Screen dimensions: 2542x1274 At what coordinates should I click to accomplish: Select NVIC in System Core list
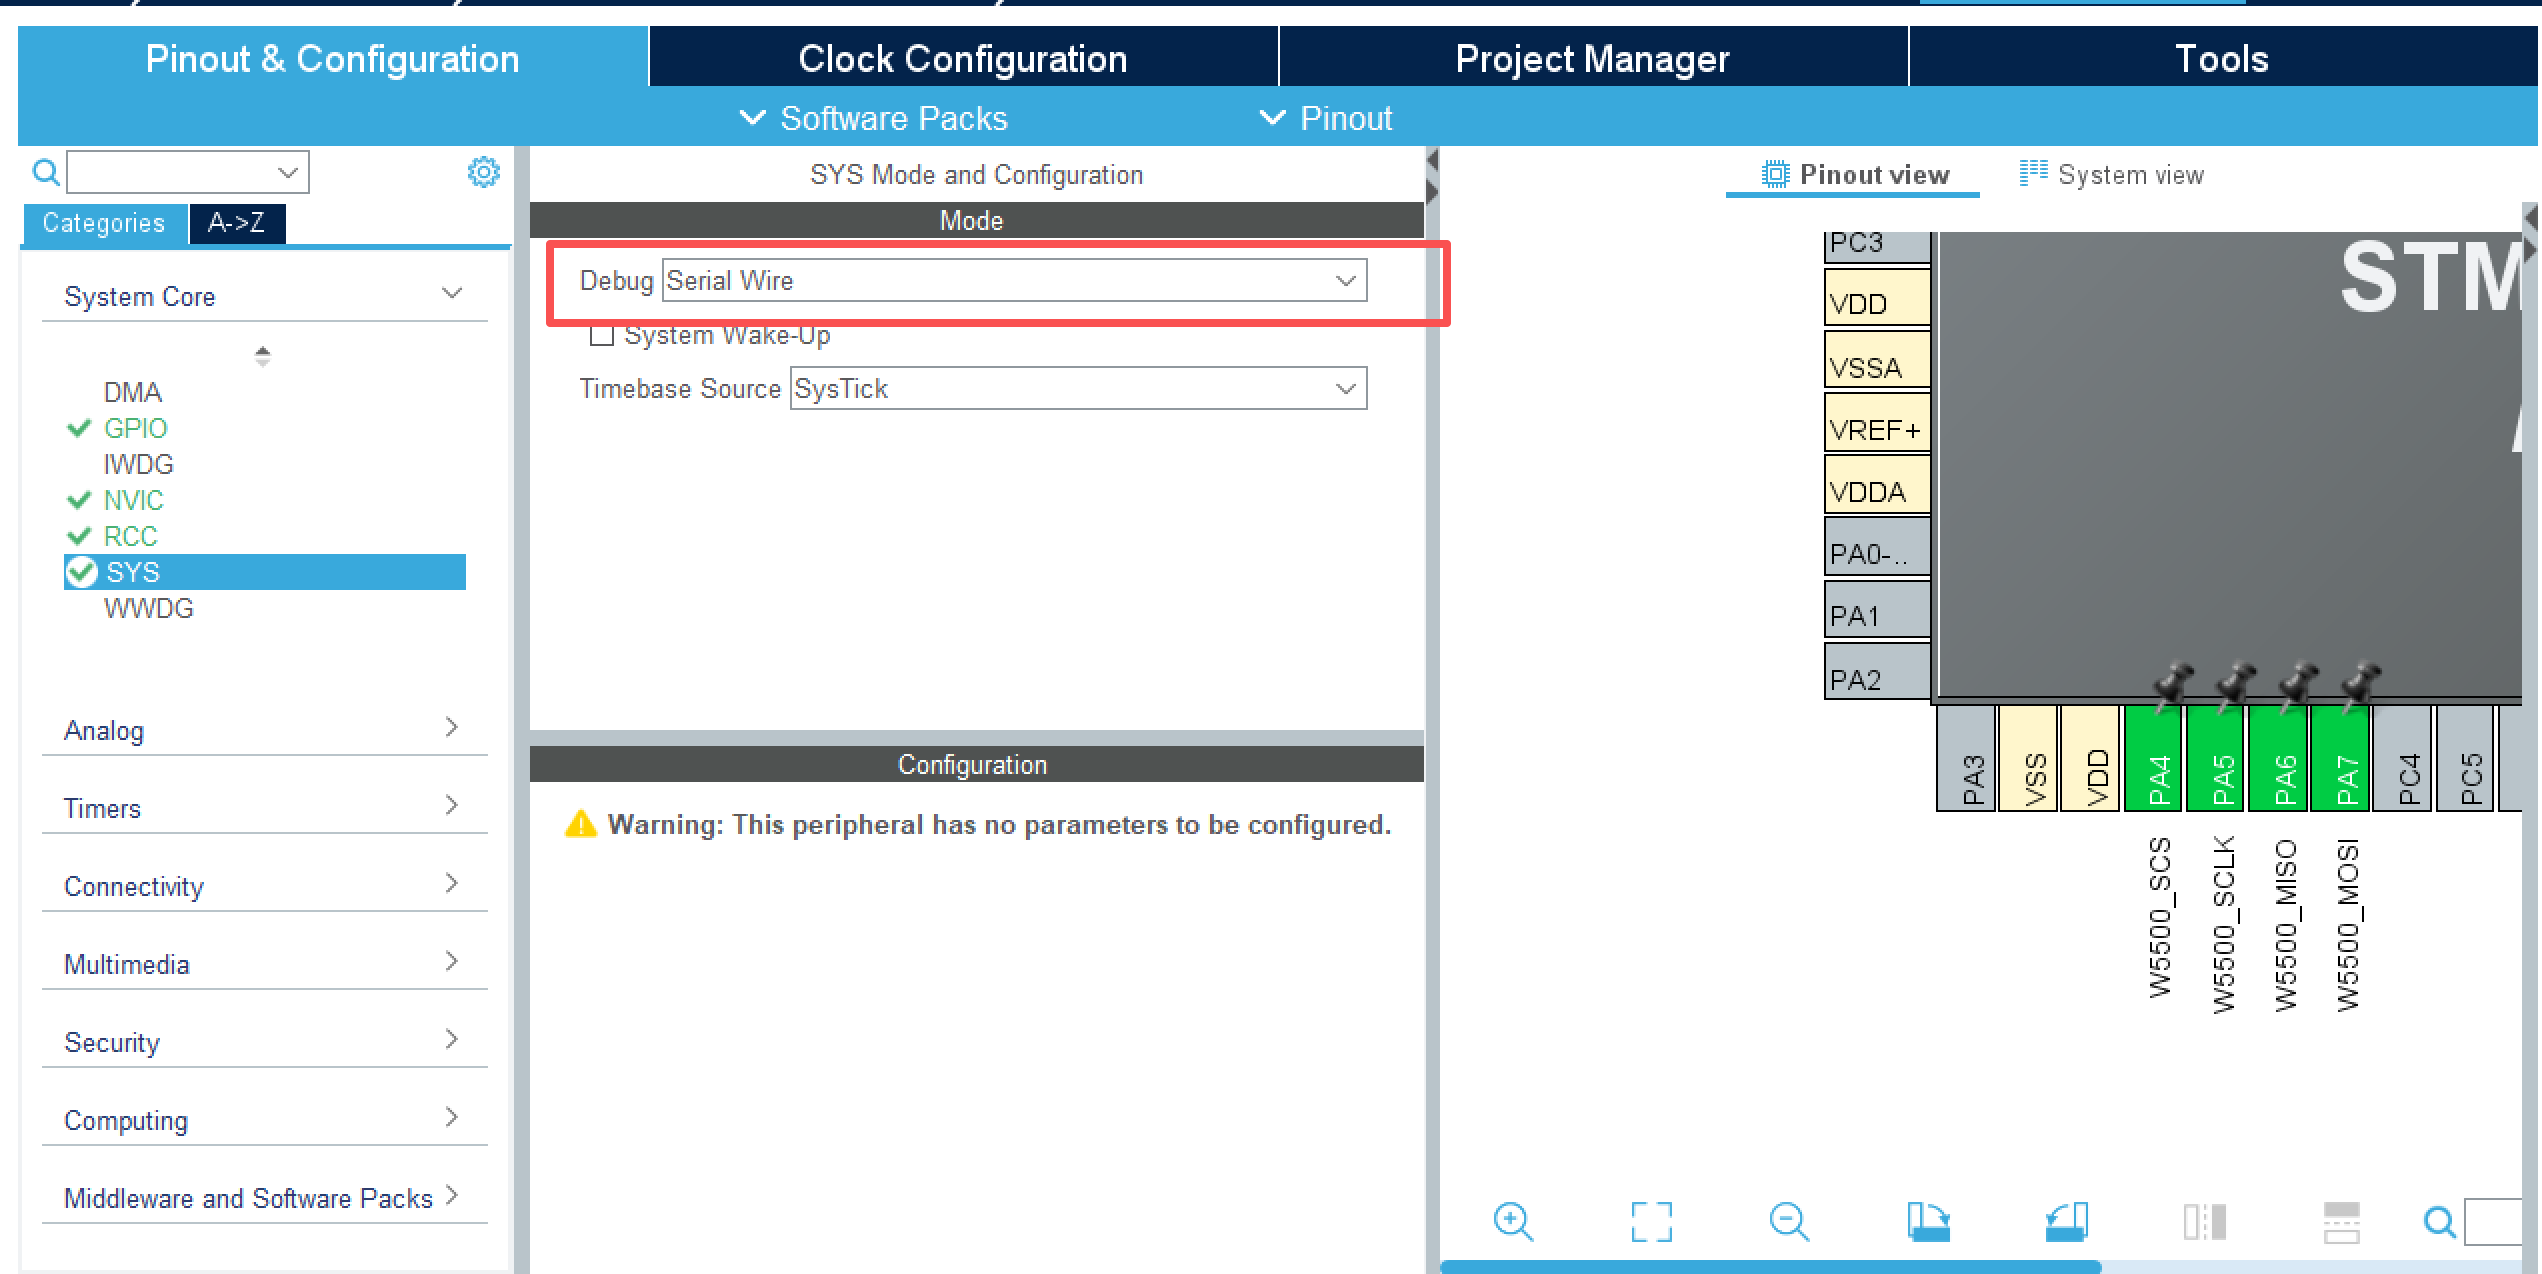(133, 500)
